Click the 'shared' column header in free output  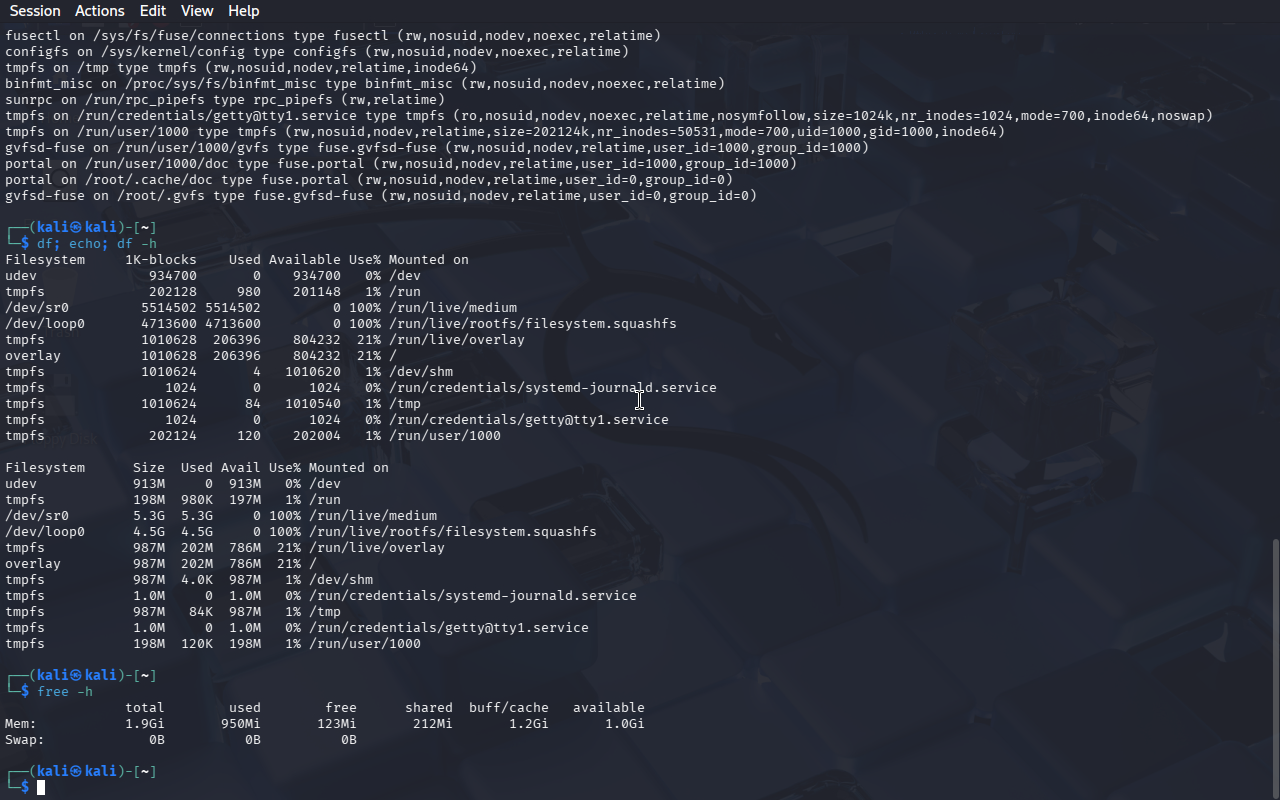pos(428,708)
